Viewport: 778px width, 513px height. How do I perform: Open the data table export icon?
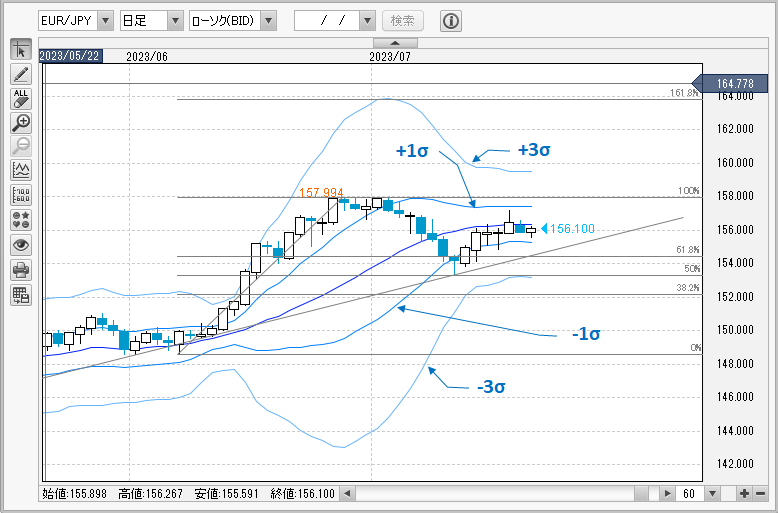click(21, 295)
